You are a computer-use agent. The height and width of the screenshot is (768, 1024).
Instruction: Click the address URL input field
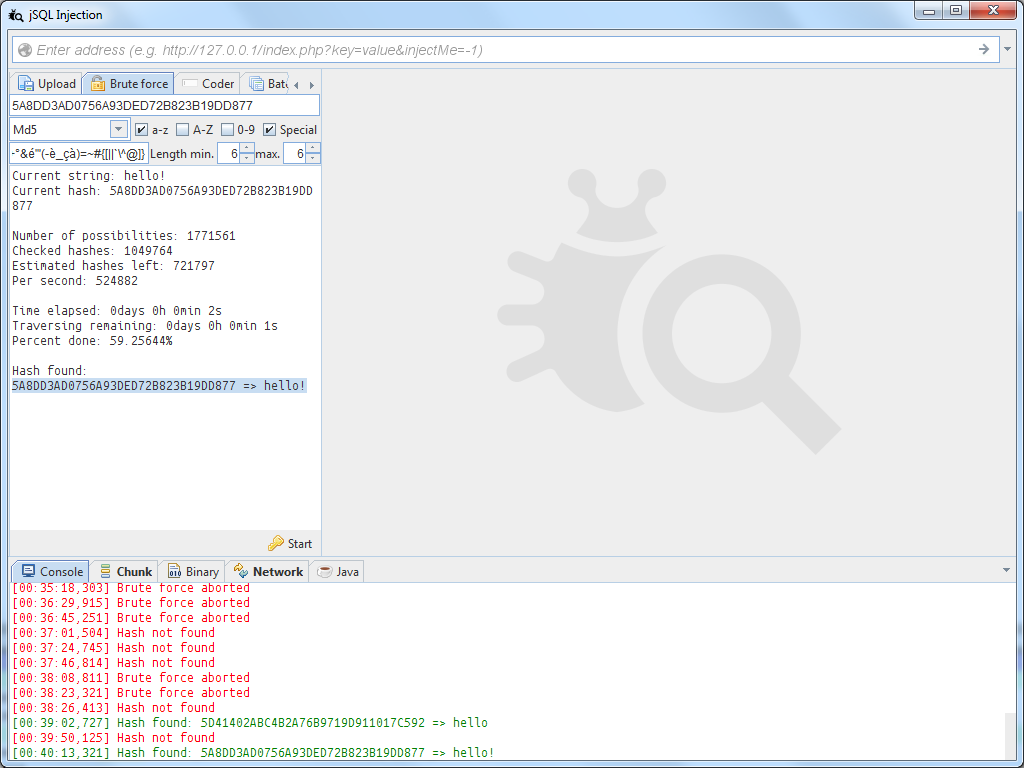coord(505,50)
